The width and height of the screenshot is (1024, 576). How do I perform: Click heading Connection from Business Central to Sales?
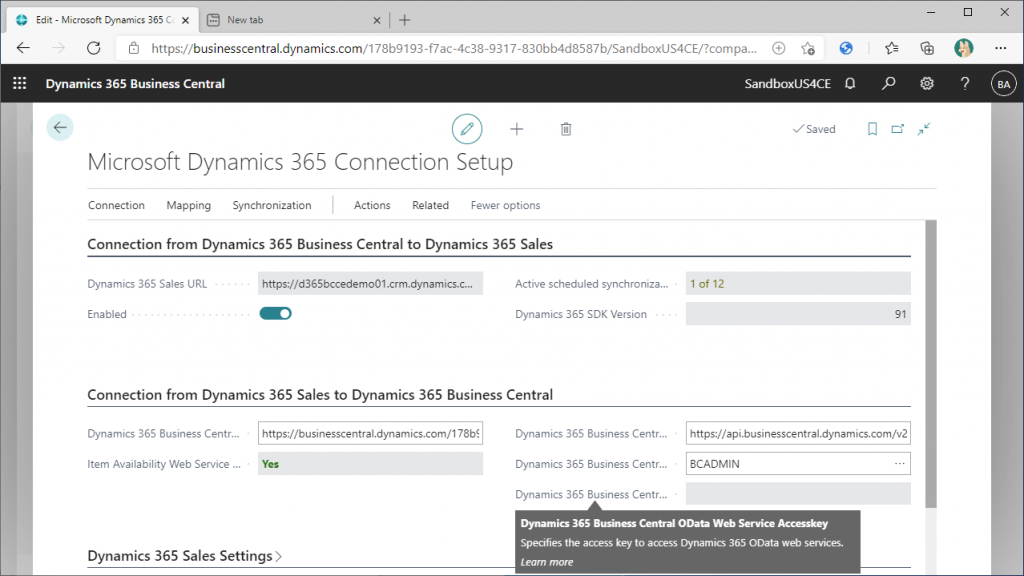pos(320,244)
